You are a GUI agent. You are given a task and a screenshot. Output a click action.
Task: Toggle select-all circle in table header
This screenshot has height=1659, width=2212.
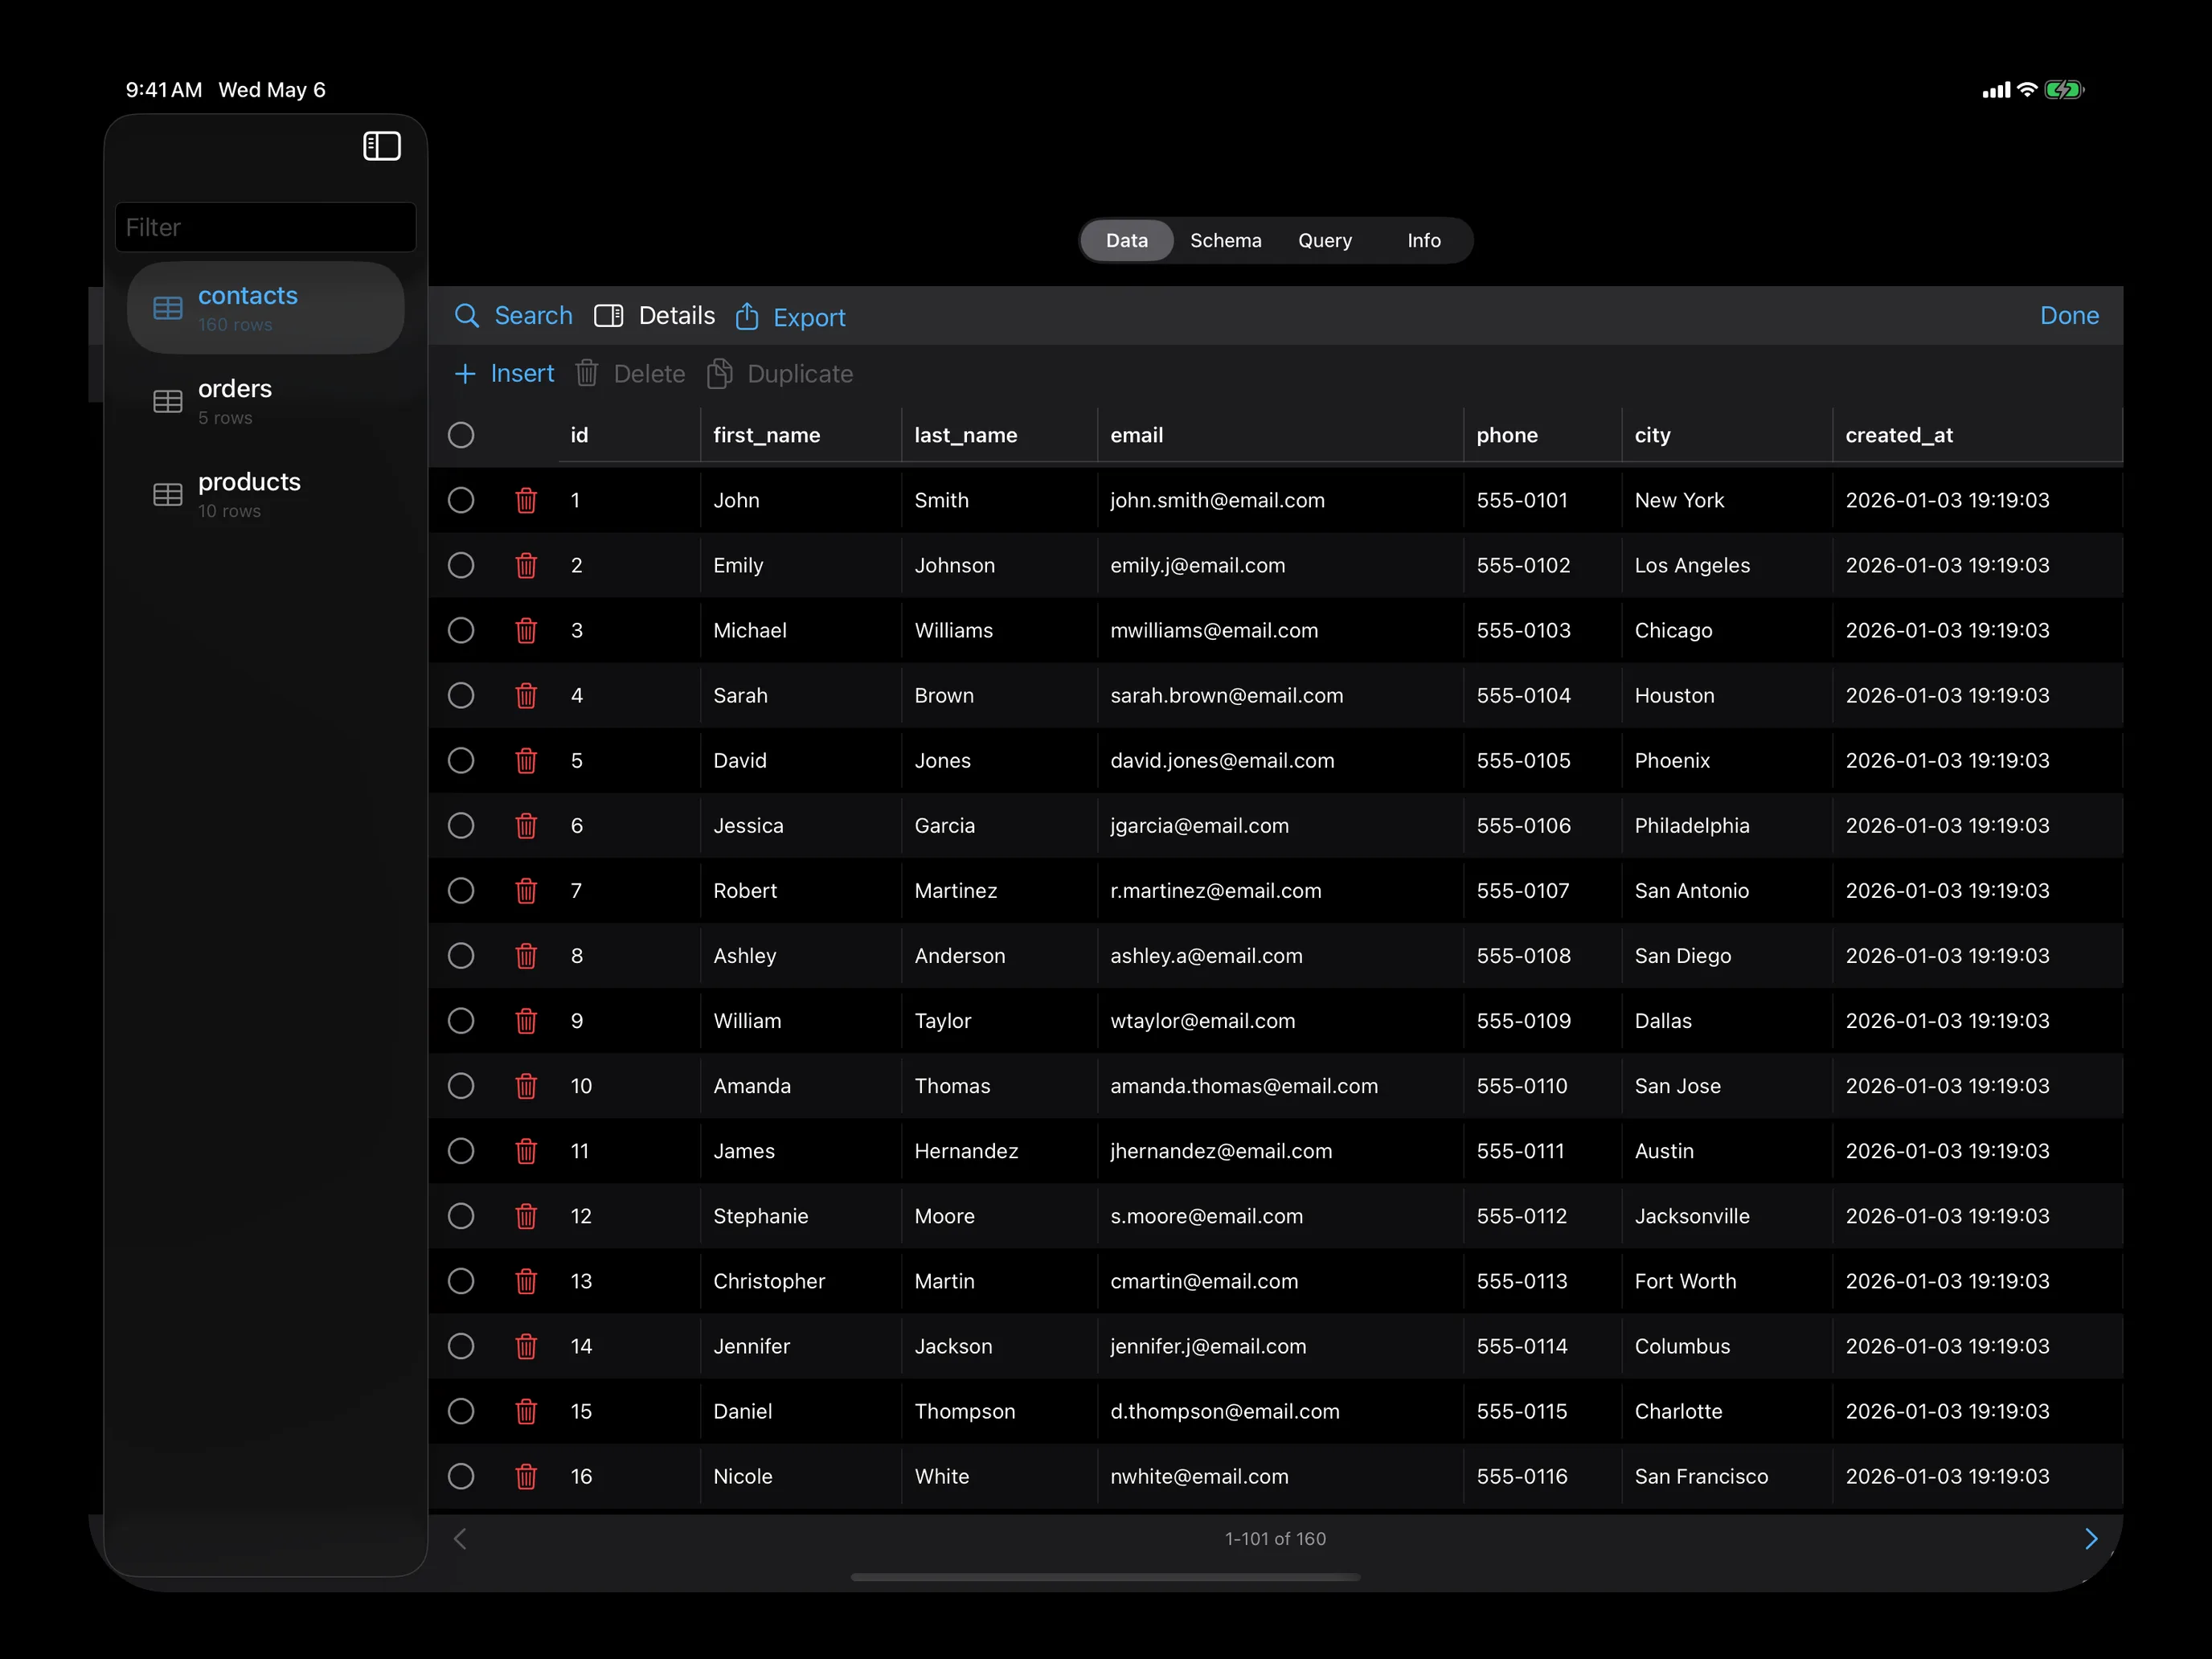[461, 435]
